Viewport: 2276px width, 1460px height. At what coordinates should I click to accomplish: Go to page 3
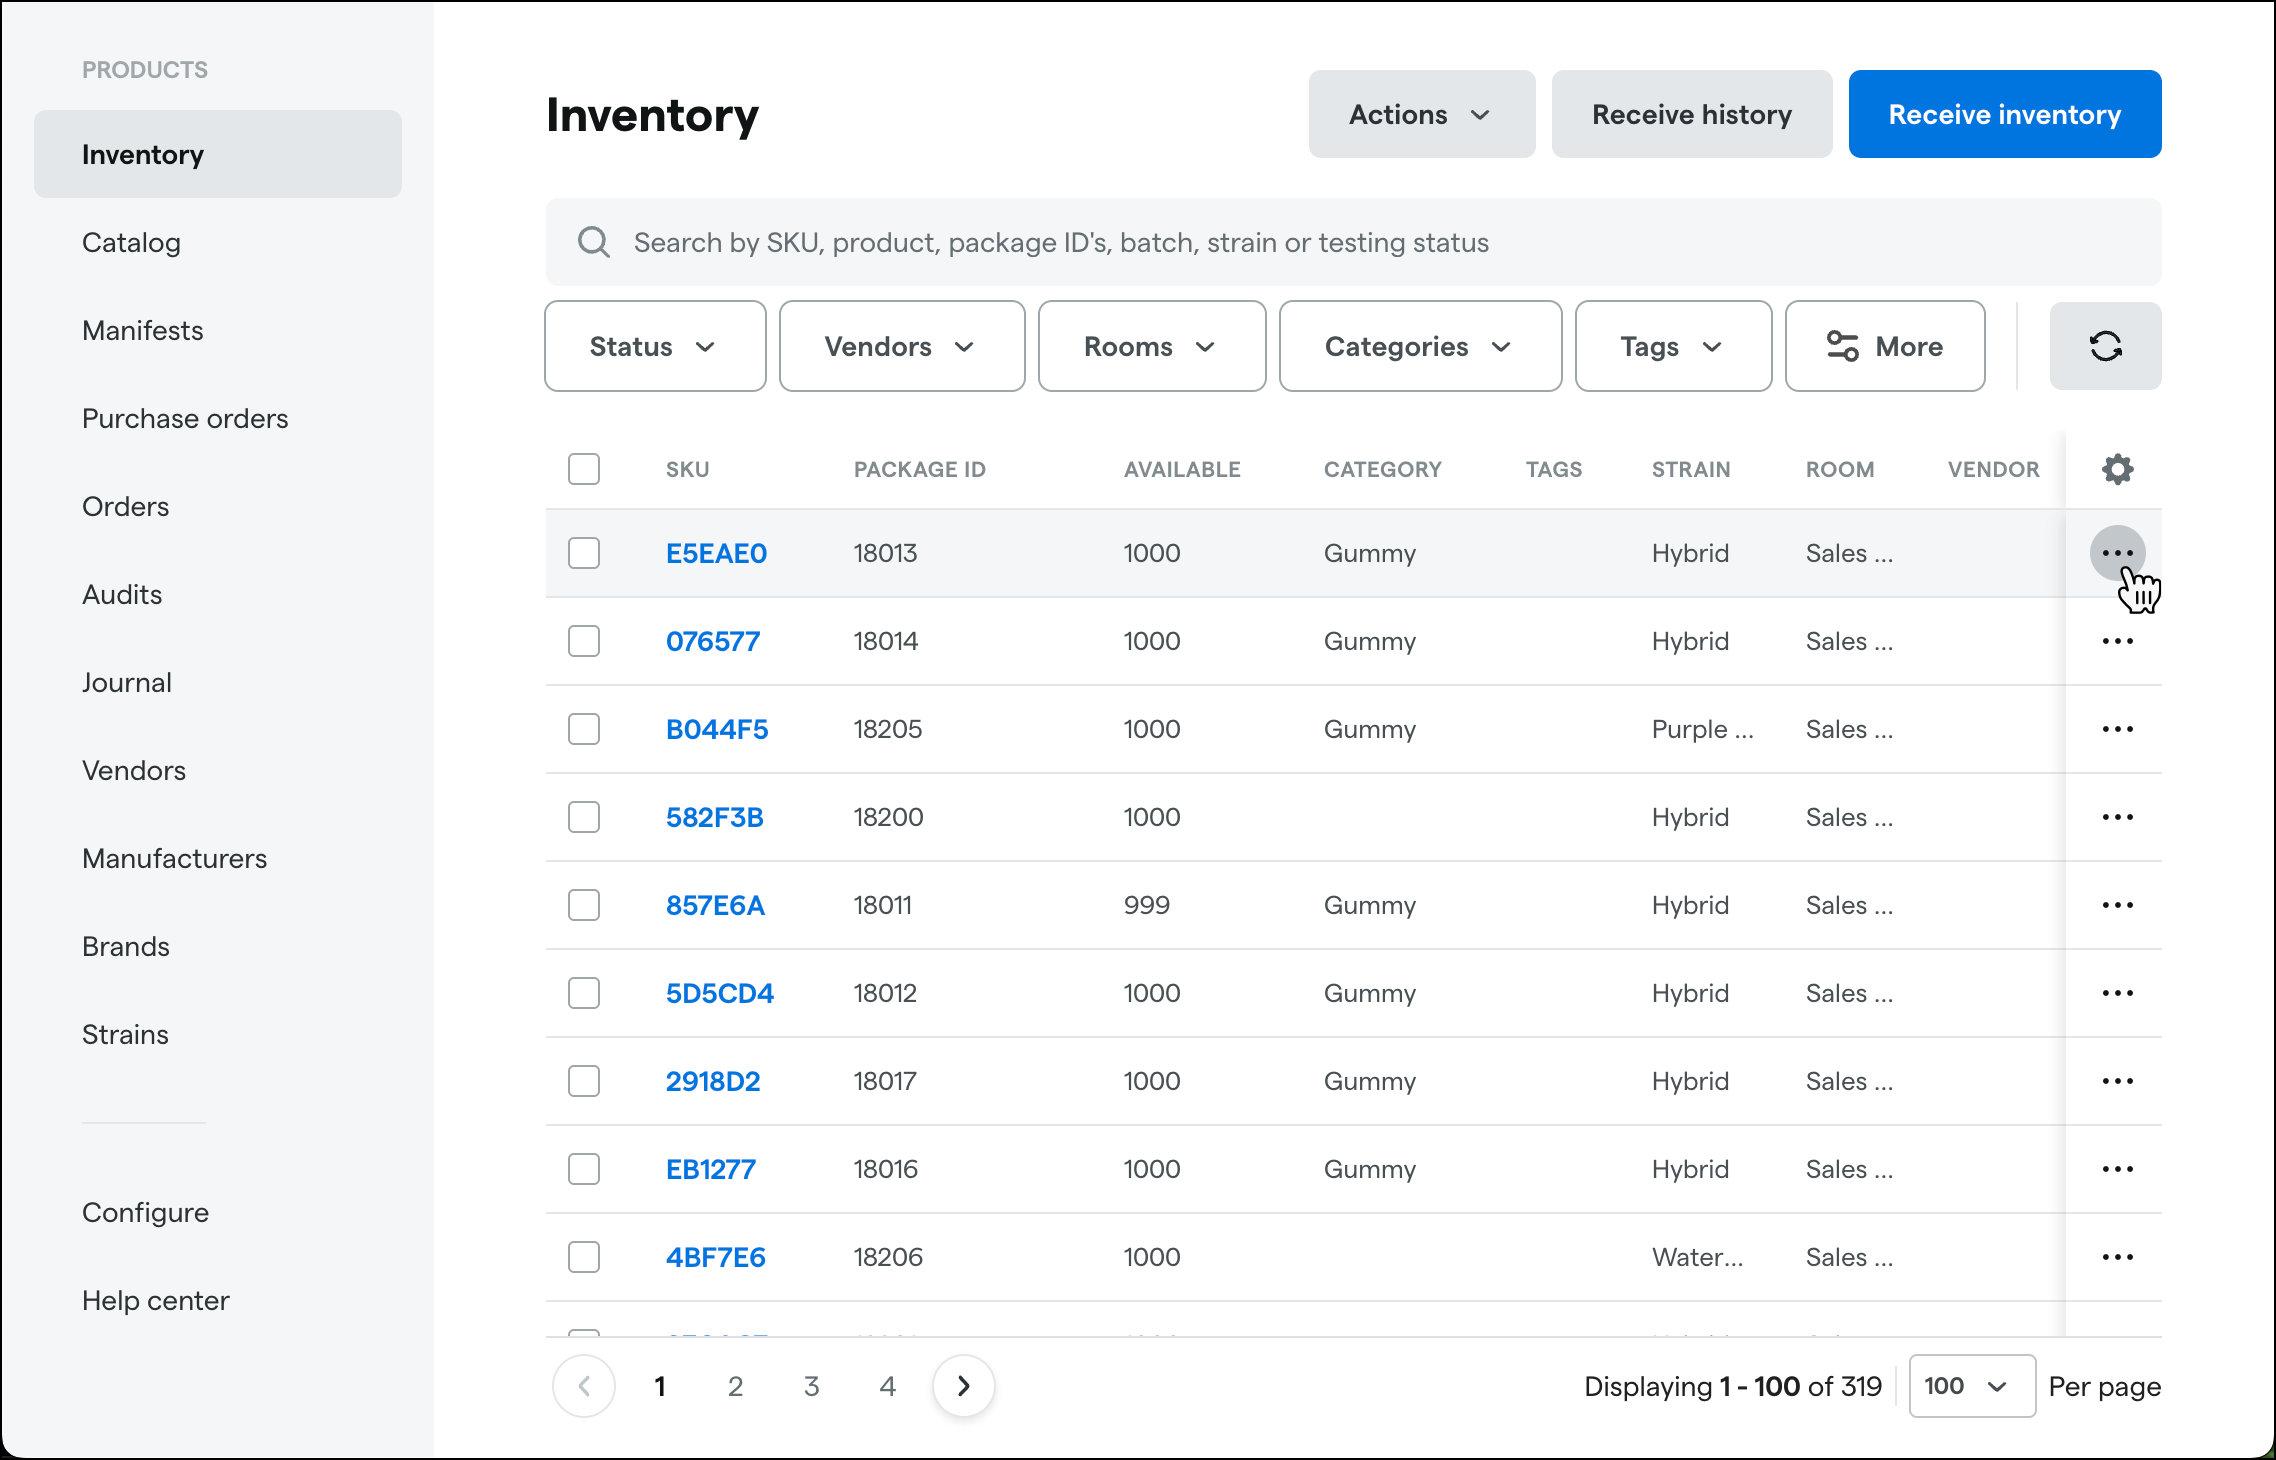[x=811, y=1386]
